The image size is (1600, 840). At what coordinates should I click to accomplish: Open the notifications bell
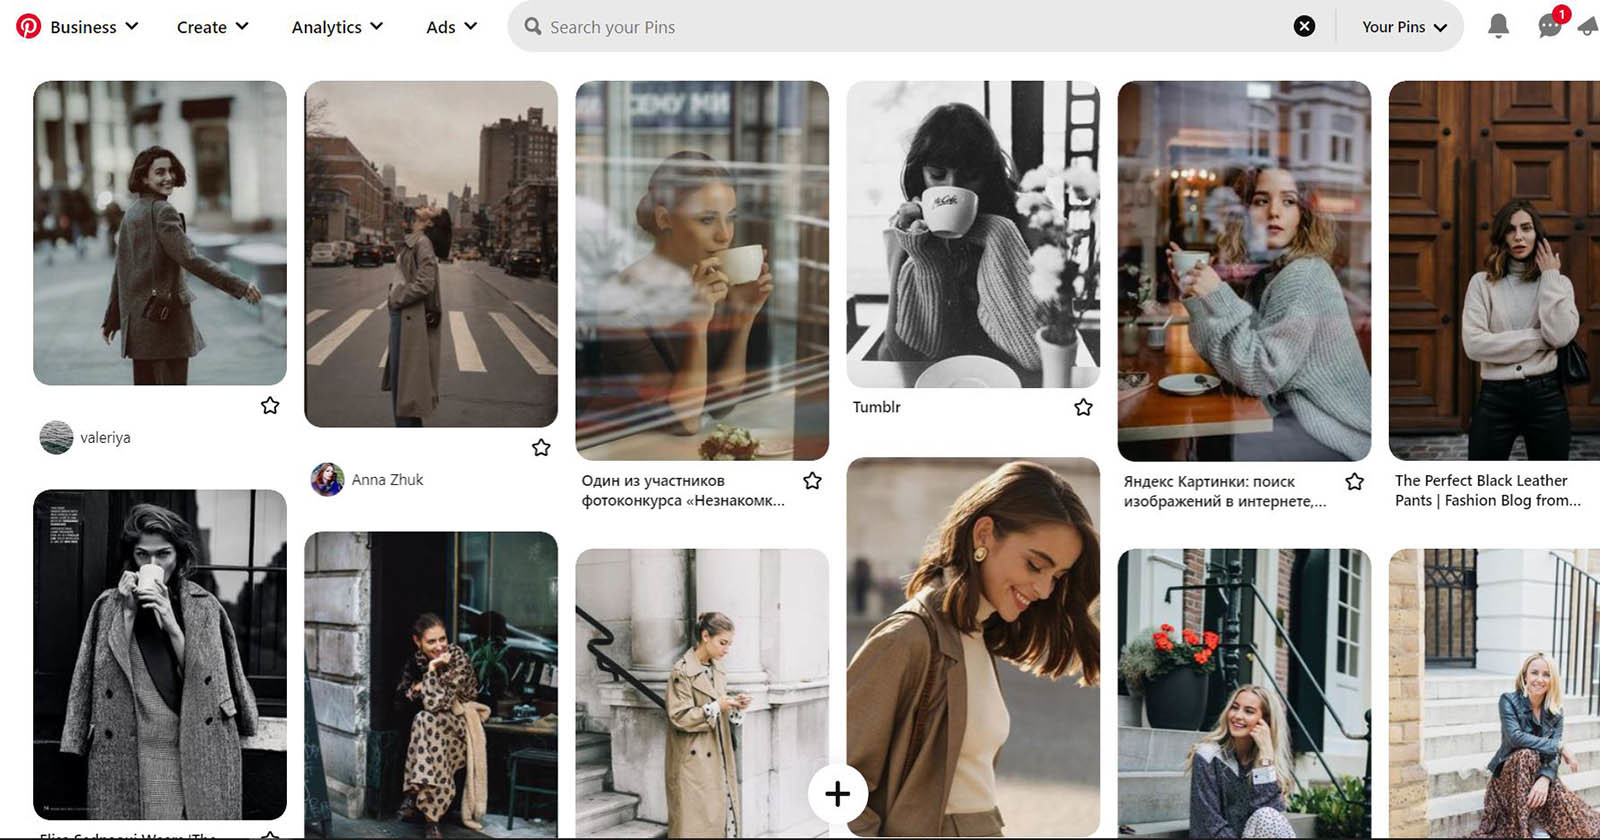pyautogui.click(x=1498, y=26)
